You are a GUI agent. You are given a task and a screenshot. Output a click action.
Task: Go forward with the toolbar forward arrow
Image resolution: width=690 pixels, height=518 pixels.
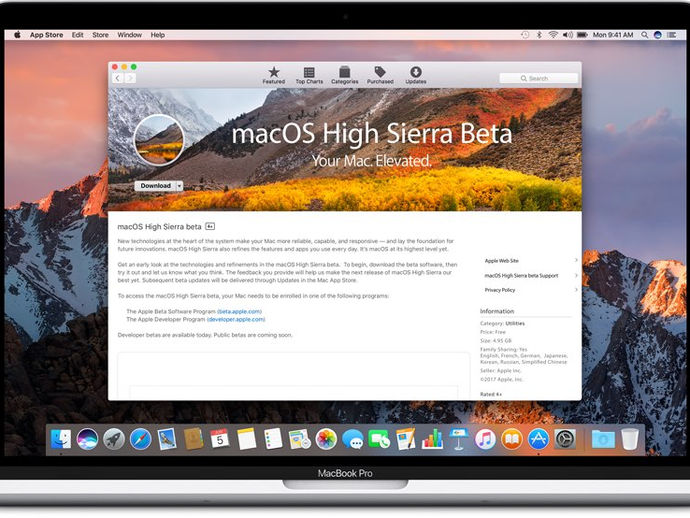tap(130, 78)
